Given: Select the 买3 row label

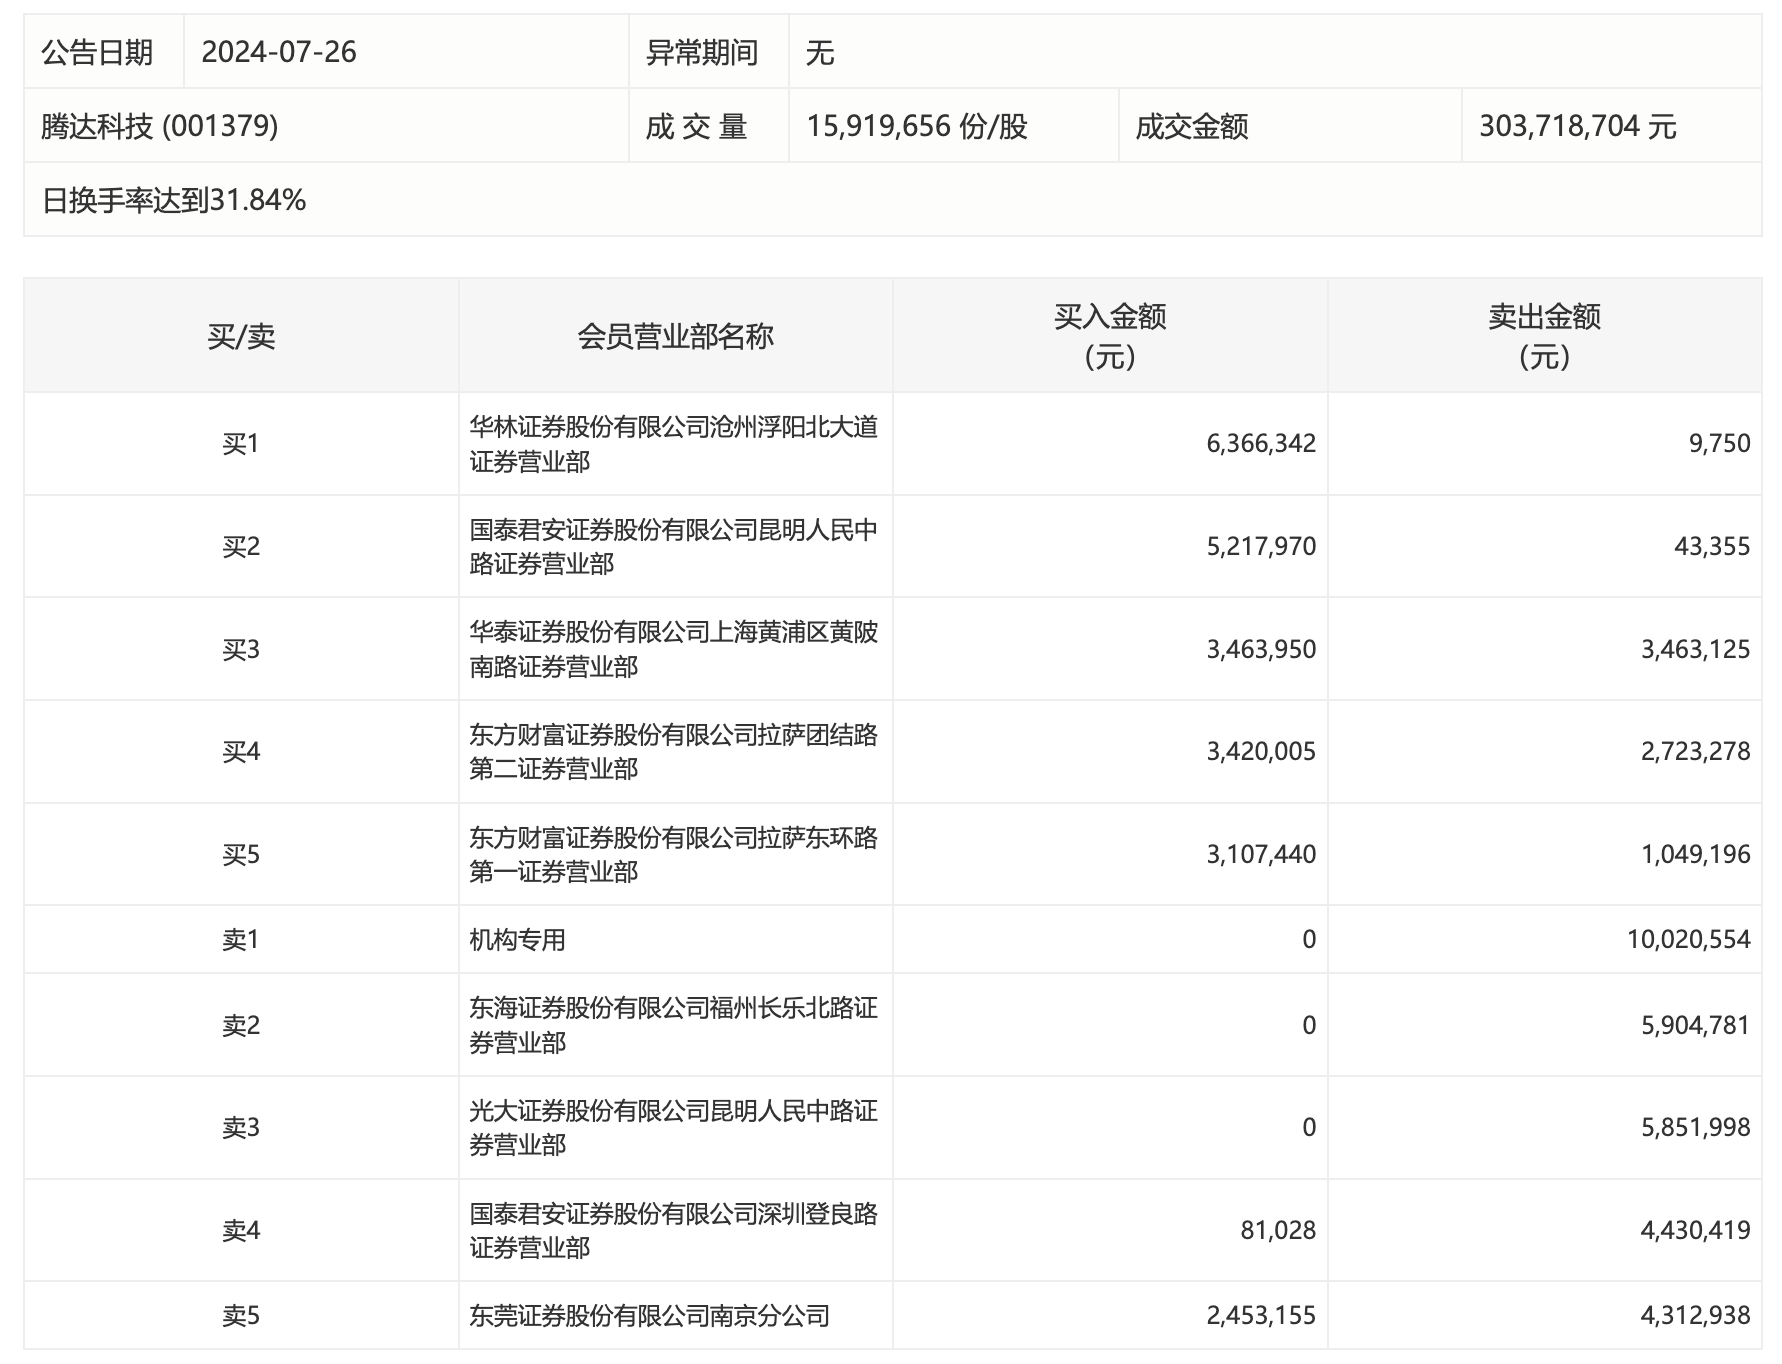Looking at the screenshot, I should (241, 649).
